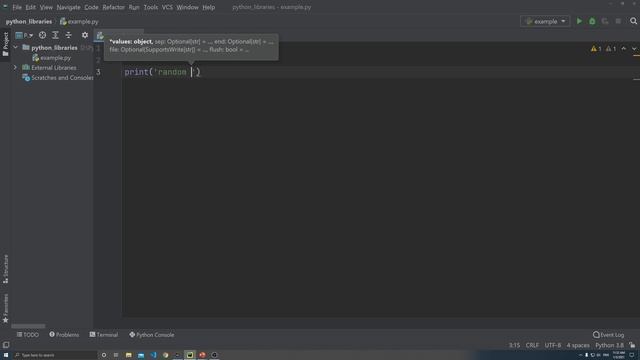
Task: Change CRLF line separator in status bar
Action: (532, 345)
